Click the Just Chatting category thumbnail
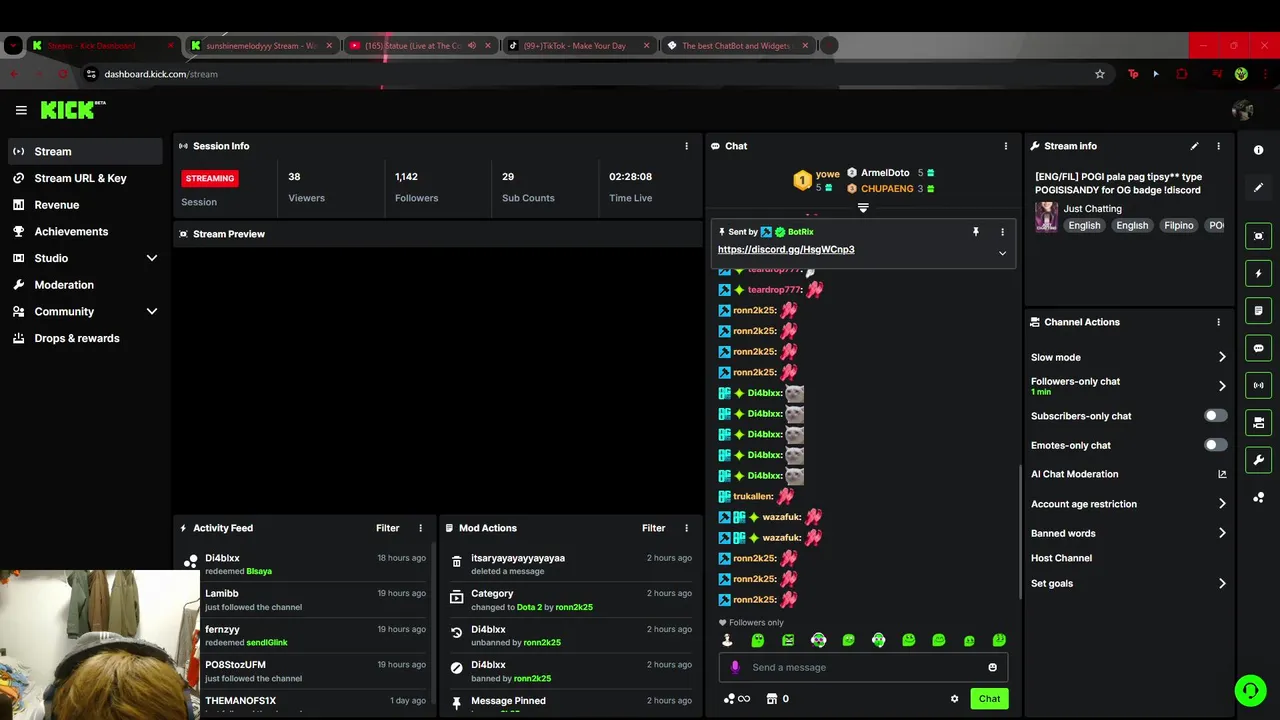The image size is (1280, 720). click(x=1046, y=217)
